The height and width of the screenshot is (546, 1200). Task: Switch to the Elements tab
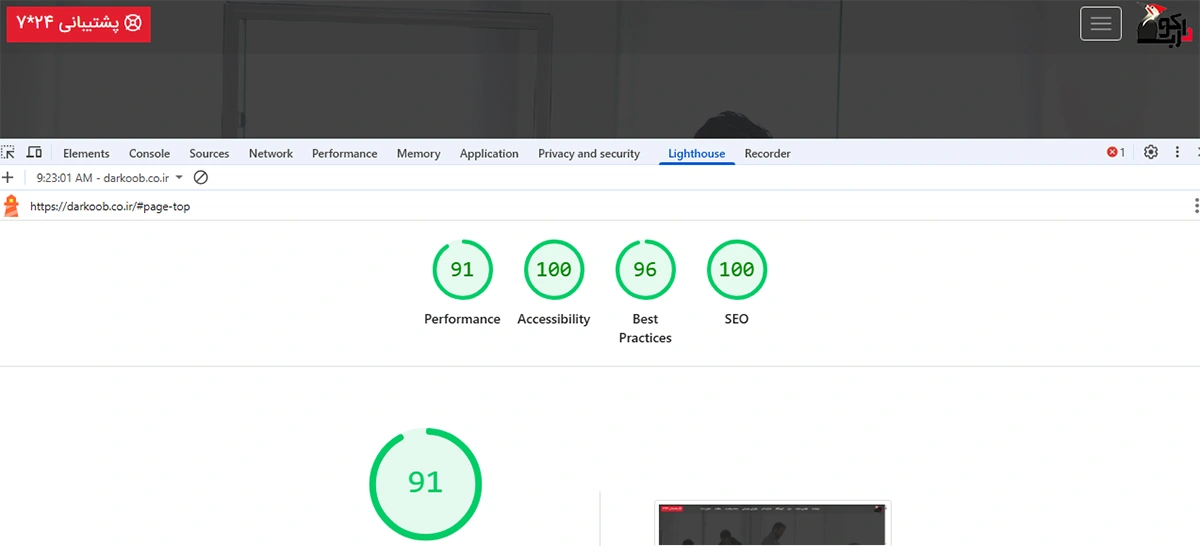[x=86, y=154]
